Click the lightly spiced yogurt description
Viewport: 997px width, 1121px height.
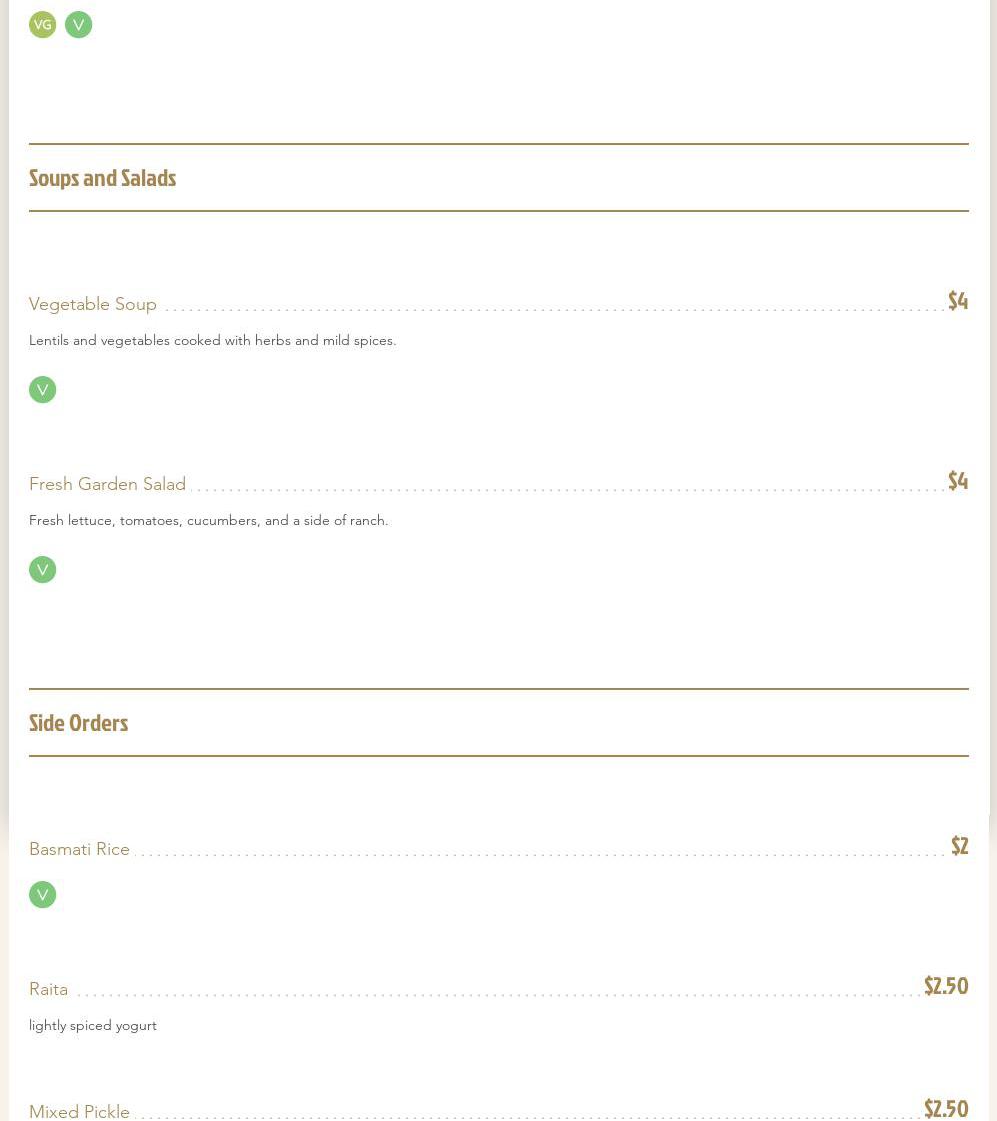(93, 1025)
